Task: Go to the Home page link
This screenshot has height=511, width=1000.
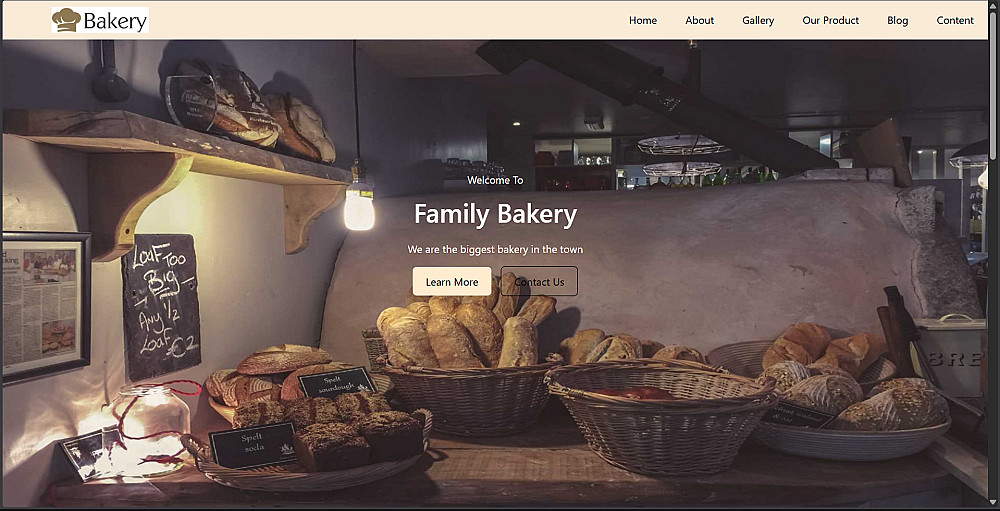Action: coord(643,20)
